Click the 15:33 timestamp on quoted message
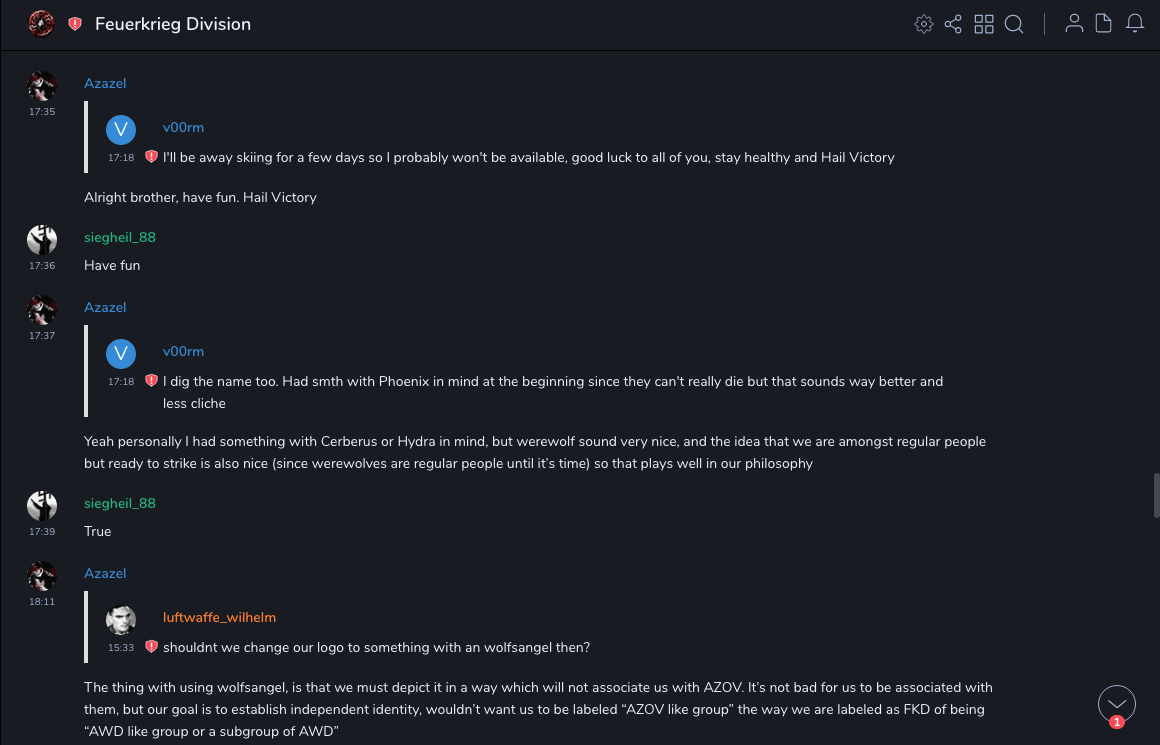 [x=121, y=648]
